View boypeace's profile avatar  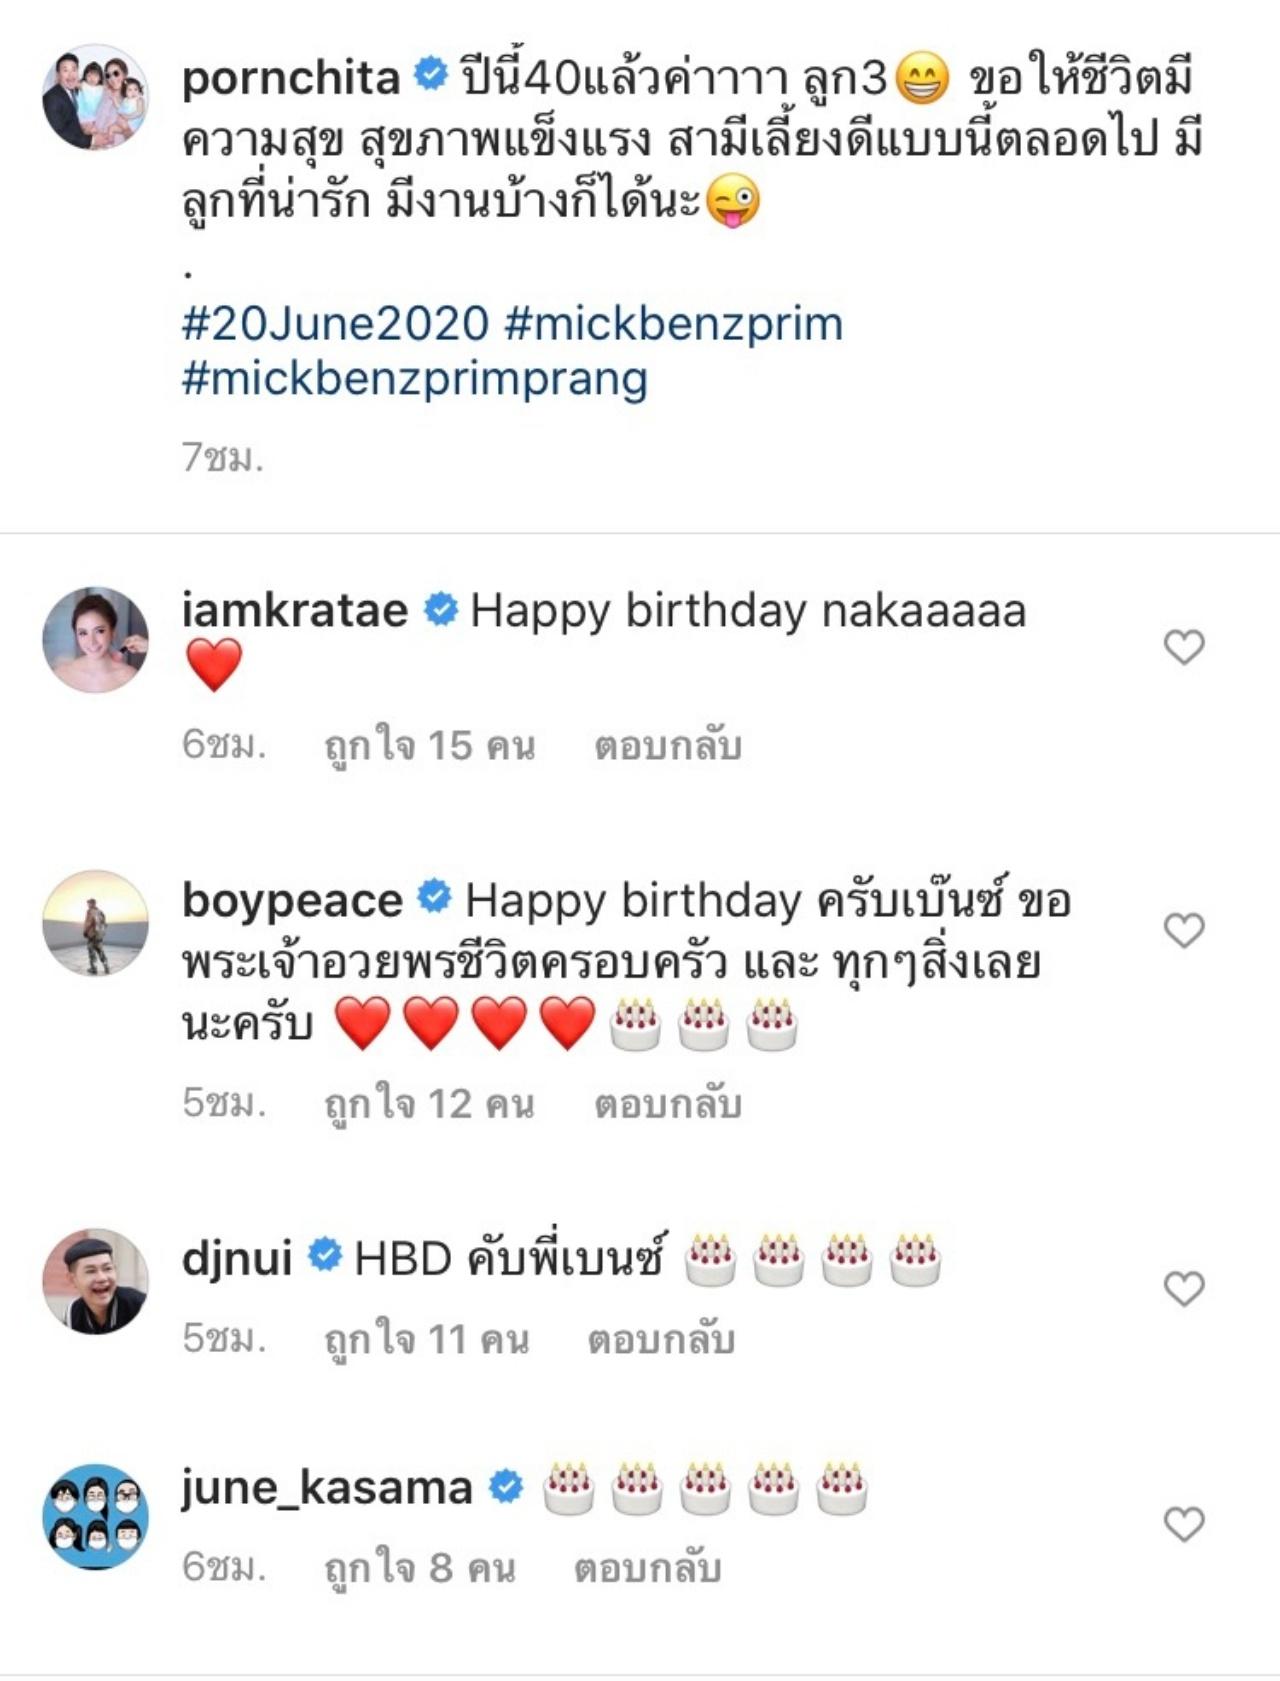click(95, 923)
